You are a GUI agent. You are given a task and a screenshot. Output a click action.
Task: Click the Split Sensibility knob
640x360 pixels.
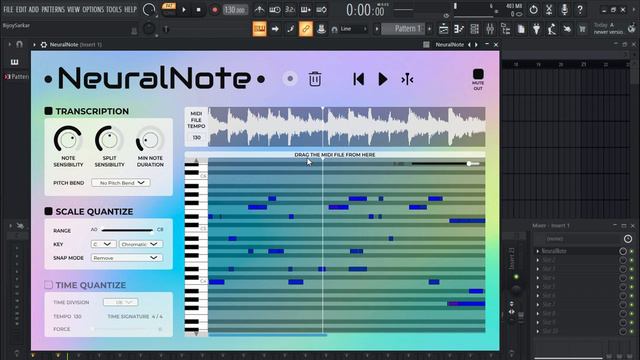coord(109,140)
